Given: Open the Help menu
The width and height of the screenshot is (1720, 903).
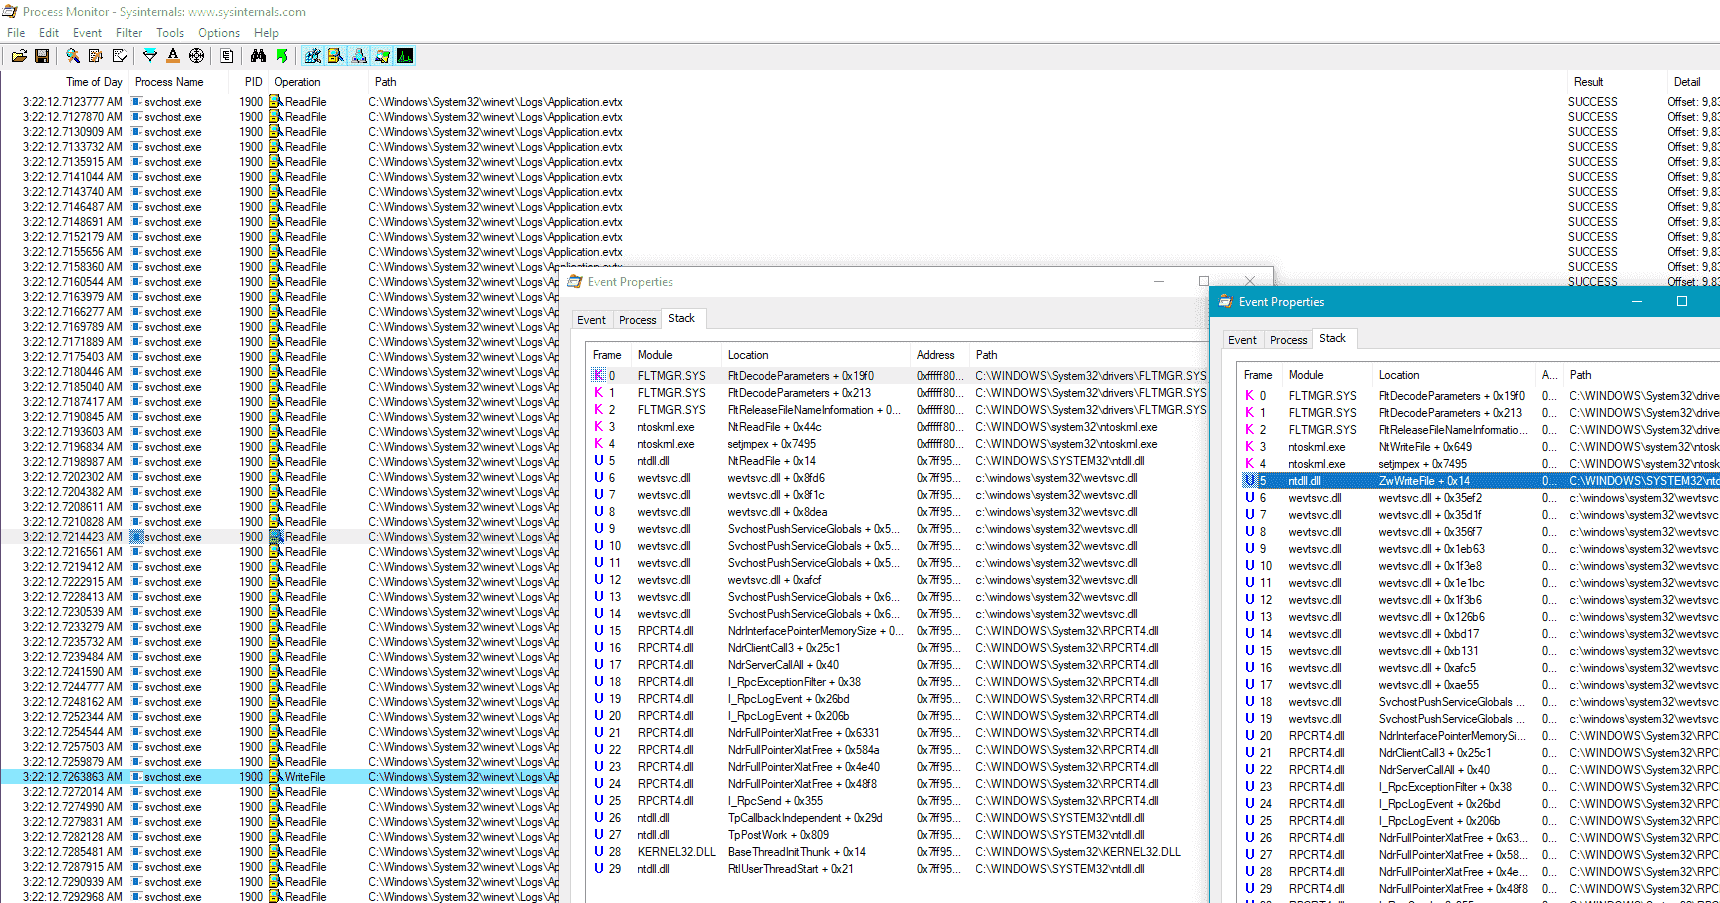Looking at the screenshot, I should (x=266, y=33).
